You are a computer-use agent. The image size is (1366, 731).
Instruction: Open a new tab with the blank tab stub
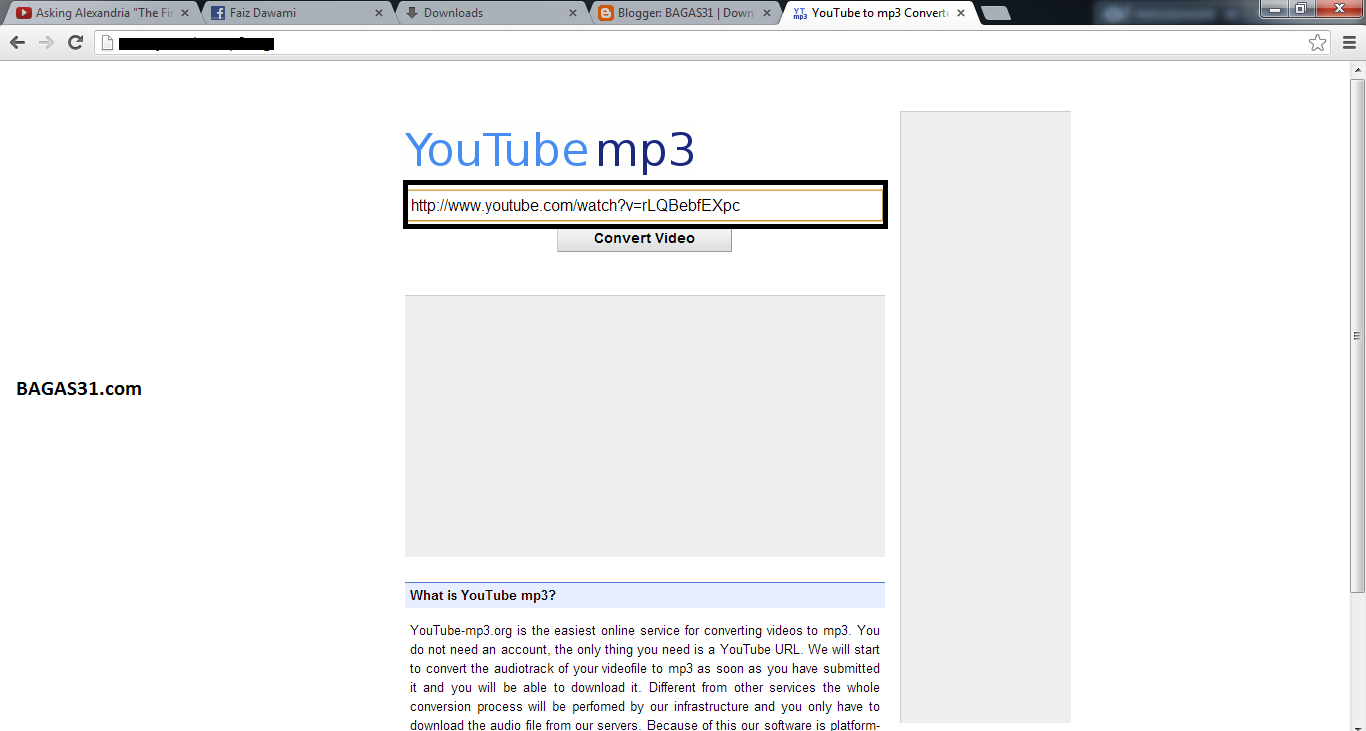coord(995,13)
